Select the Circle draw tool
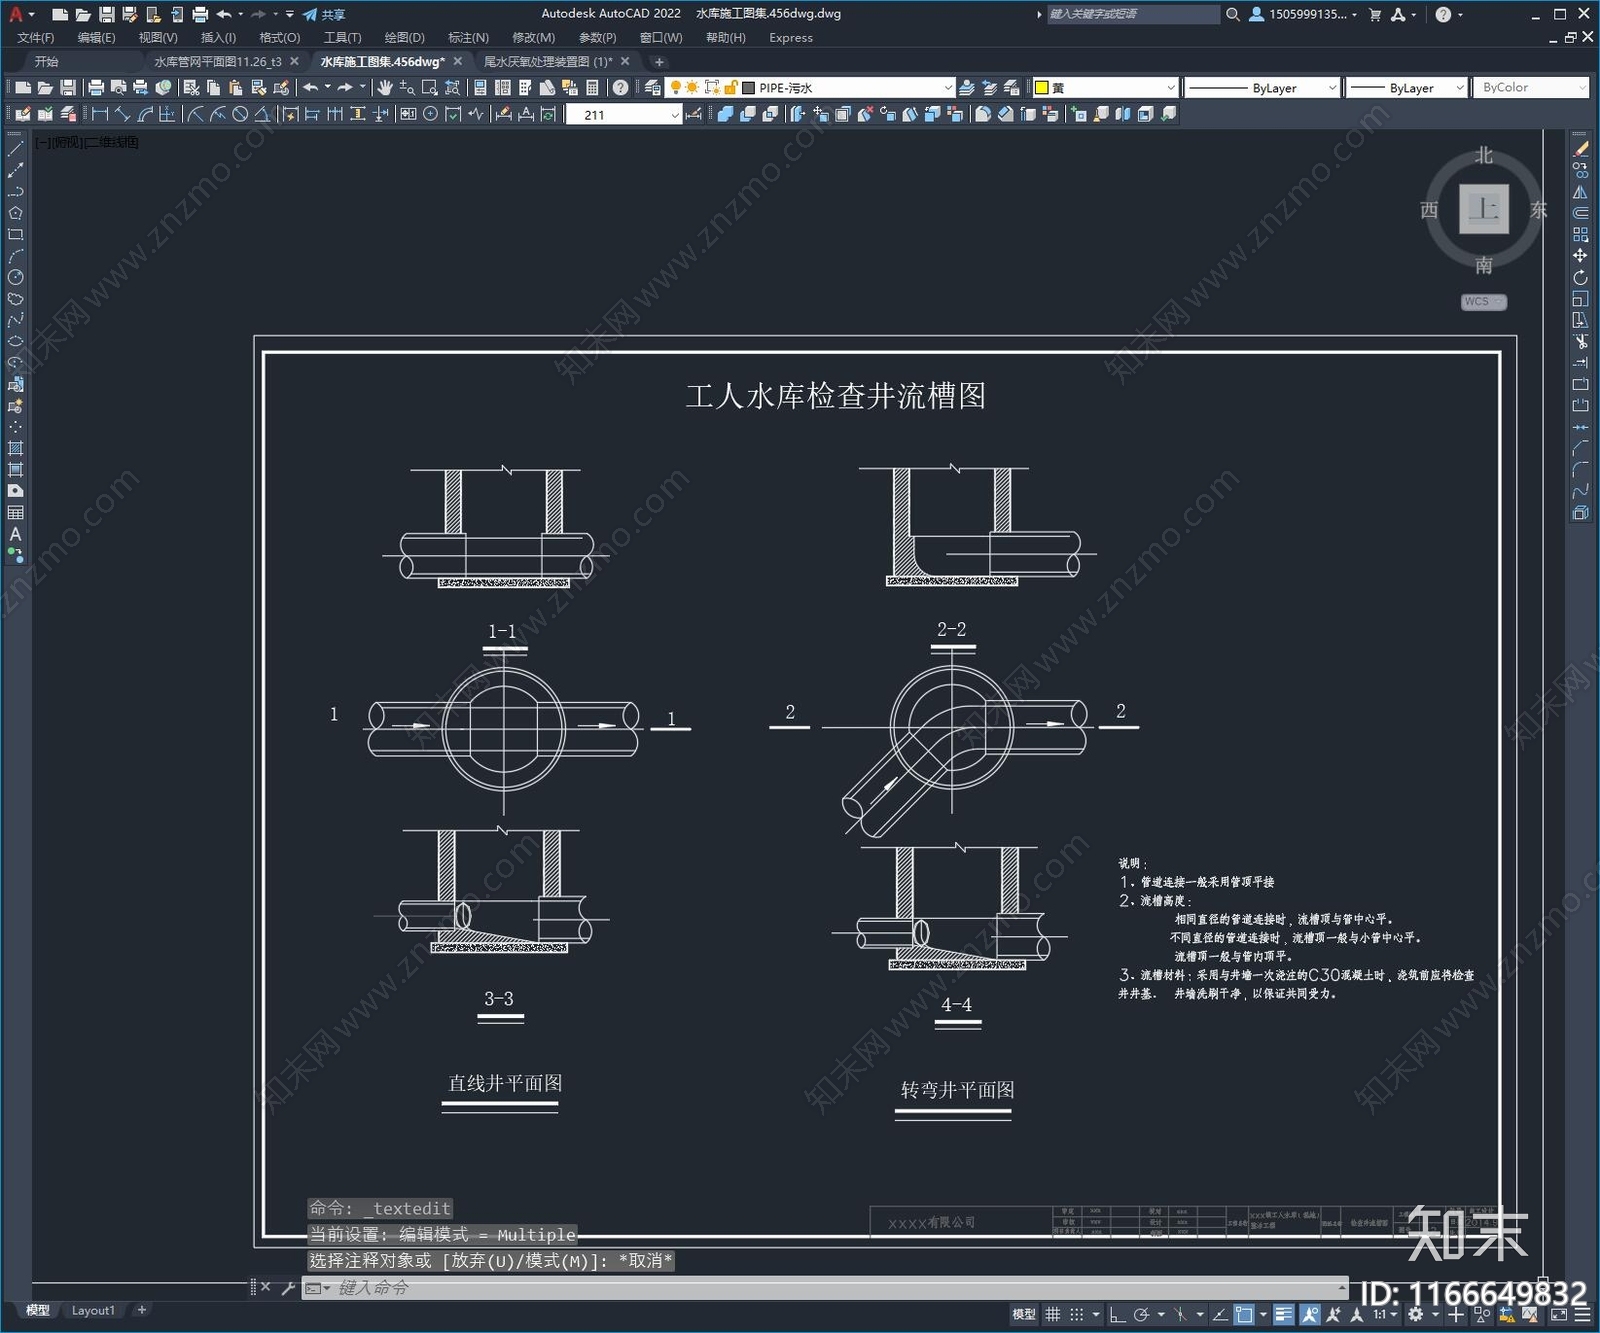Image resolution: width=1600 pixels, height=1333 pixels. click(15, 277)
